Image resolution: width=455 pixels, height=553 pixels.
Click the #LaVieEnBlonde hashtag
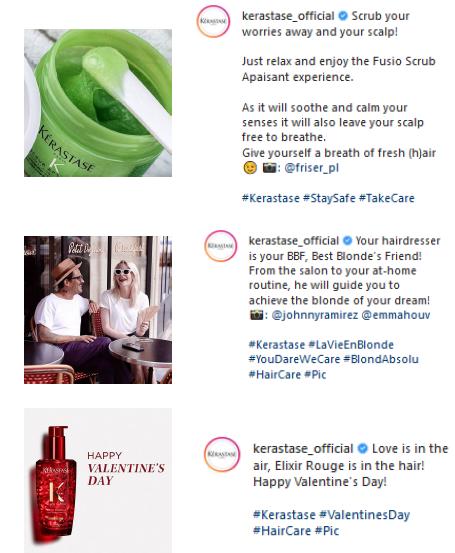click(351, 345)
